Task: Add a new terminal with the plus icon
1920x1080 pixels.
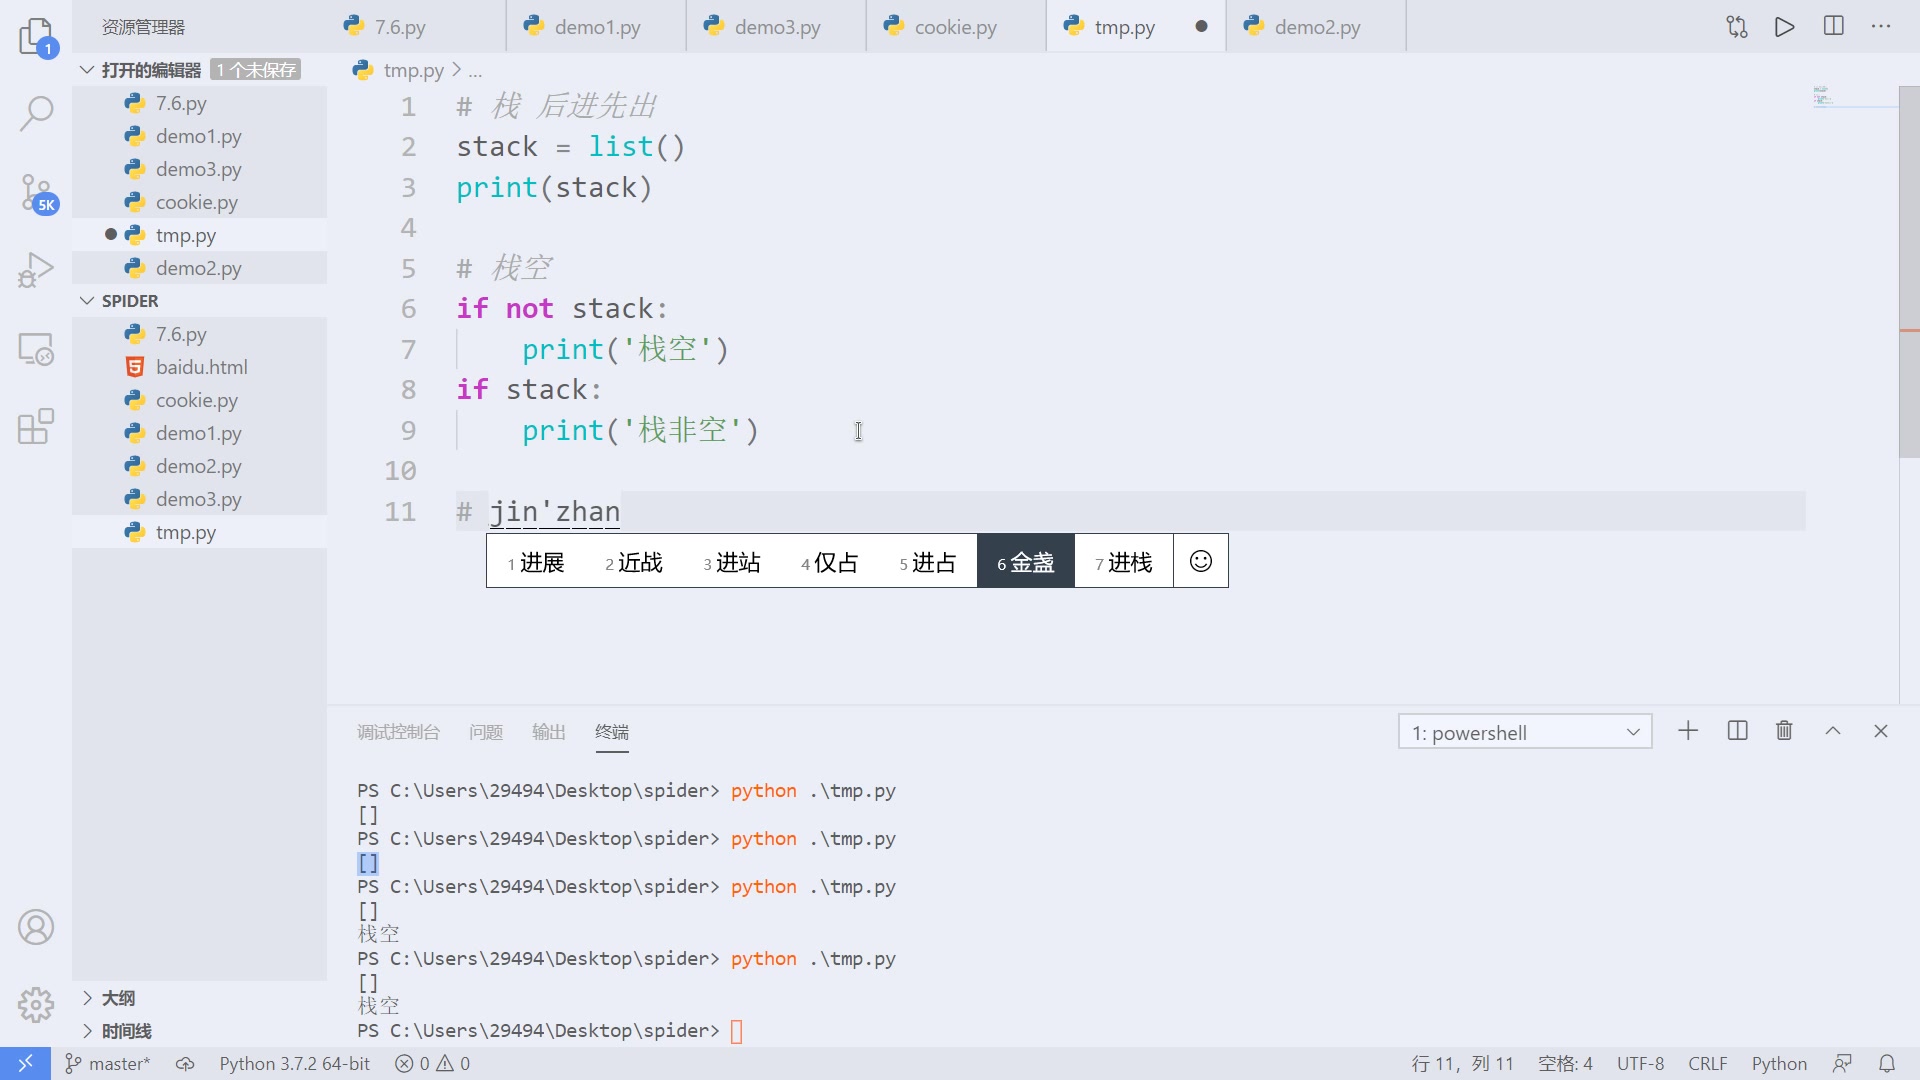Action: pos(1688,731)
